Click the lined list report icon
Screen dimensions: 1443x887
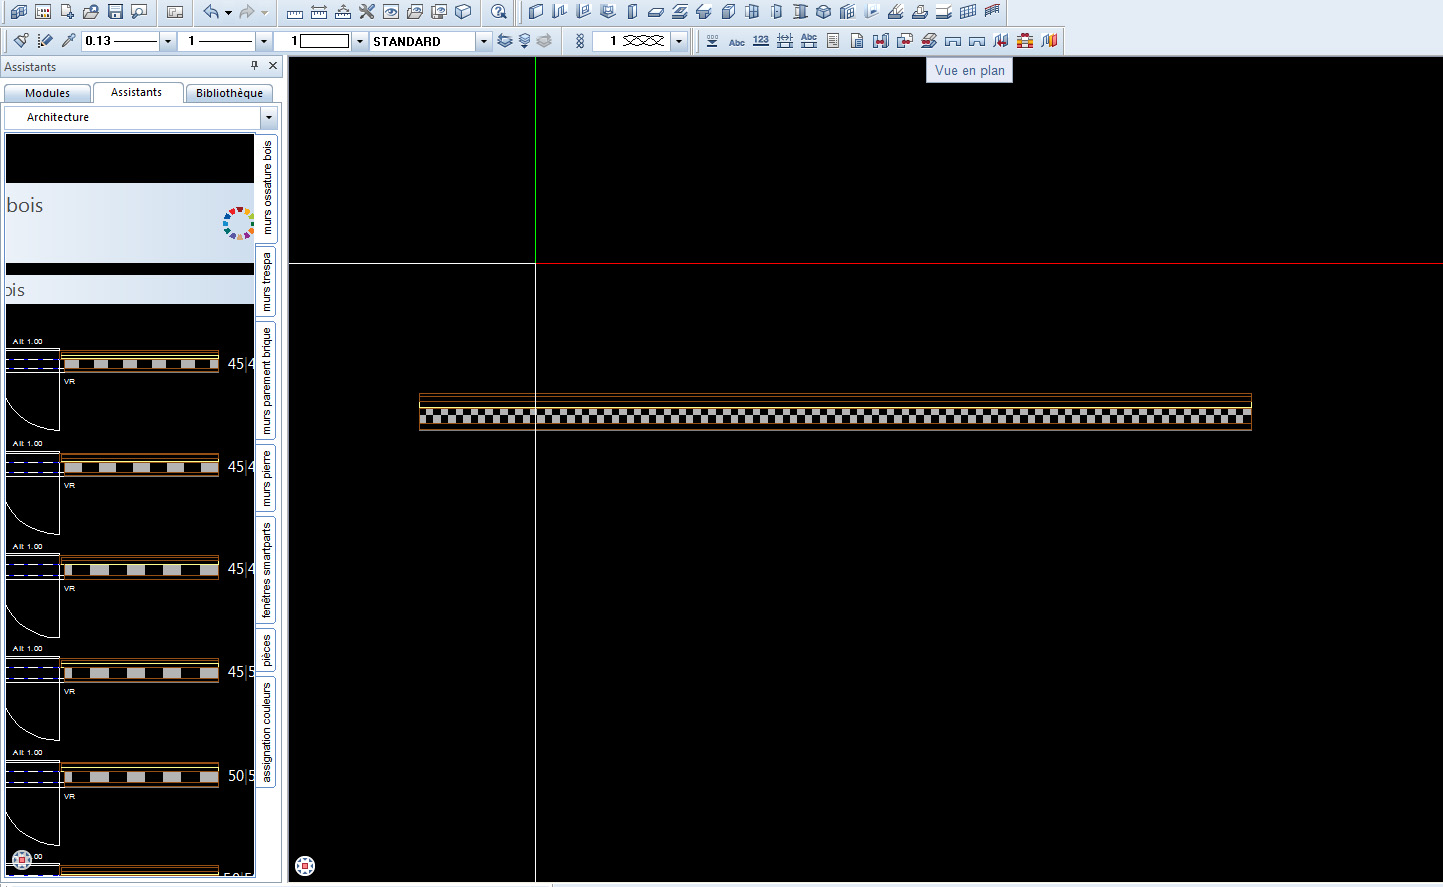point(833,41)
